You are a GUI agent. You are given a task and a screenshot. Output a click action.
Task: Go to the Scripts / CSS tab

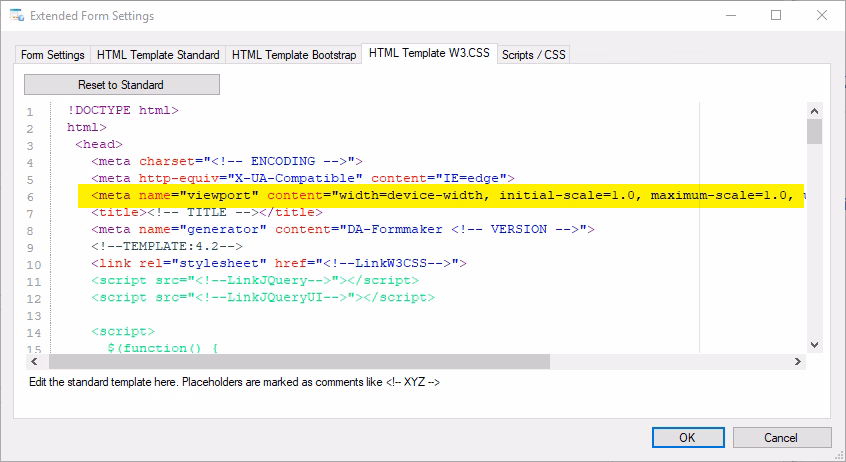534,55
